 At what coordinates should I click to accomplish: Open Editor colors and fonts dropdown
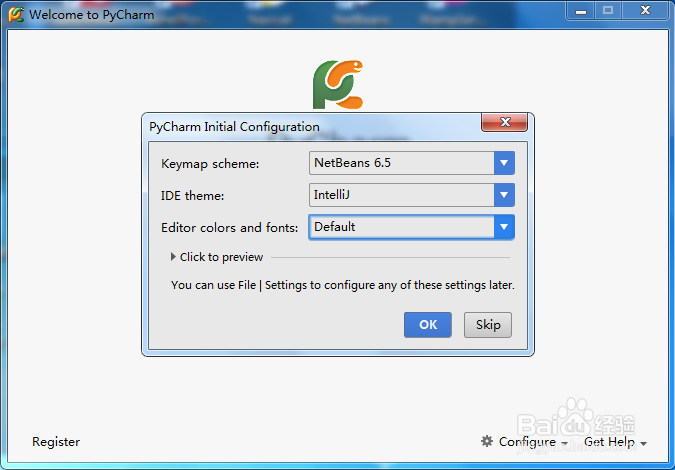(x=412, y=227)
